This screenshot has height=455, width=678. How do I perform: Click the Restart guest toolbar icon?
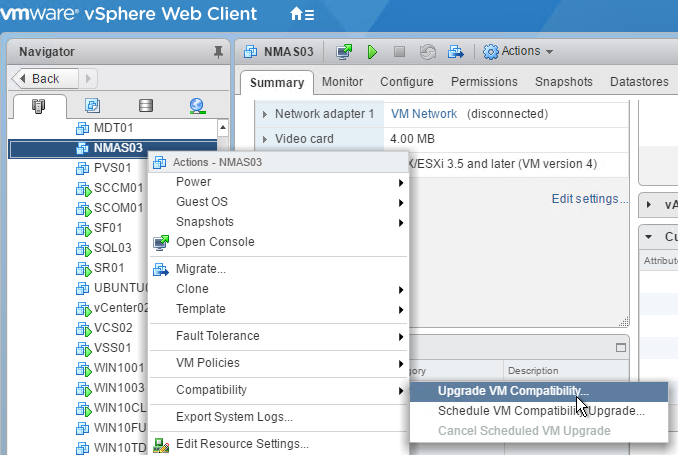click(428, 52)
